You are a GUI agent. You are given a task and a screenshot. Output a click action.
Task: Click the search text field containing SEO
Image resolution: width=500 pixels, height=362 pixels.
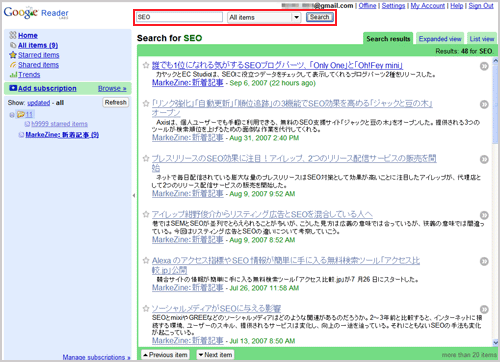point(179,17)
